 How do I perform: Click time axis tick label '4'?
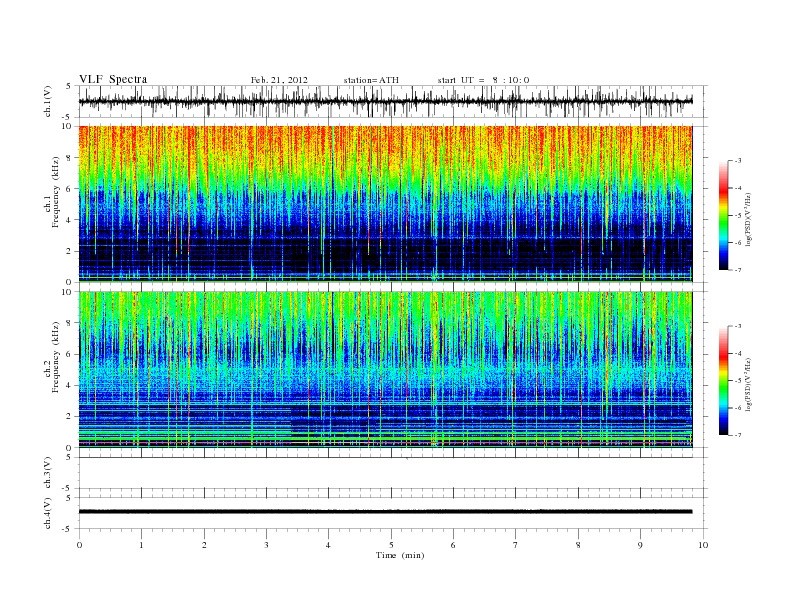tap(328, 545)
